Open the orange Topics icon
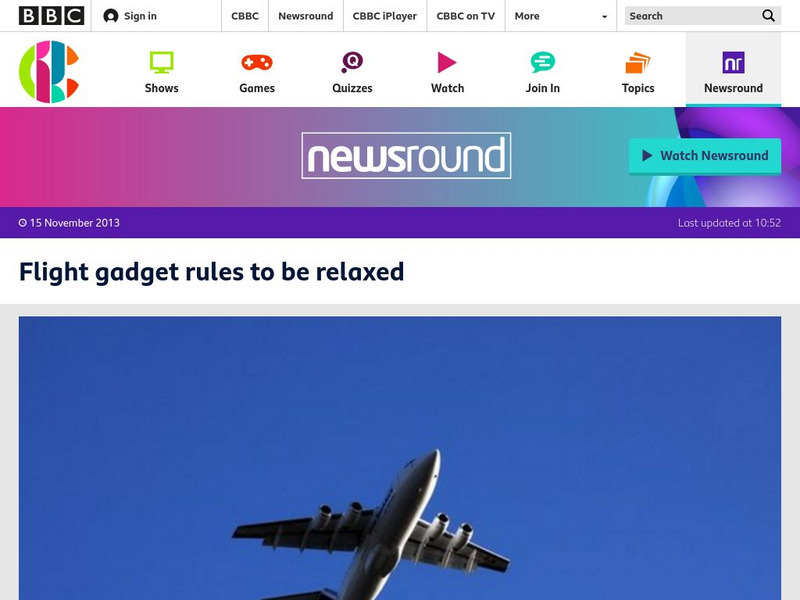The width and height of the screenshot is (800, 600). click(638, 63)
